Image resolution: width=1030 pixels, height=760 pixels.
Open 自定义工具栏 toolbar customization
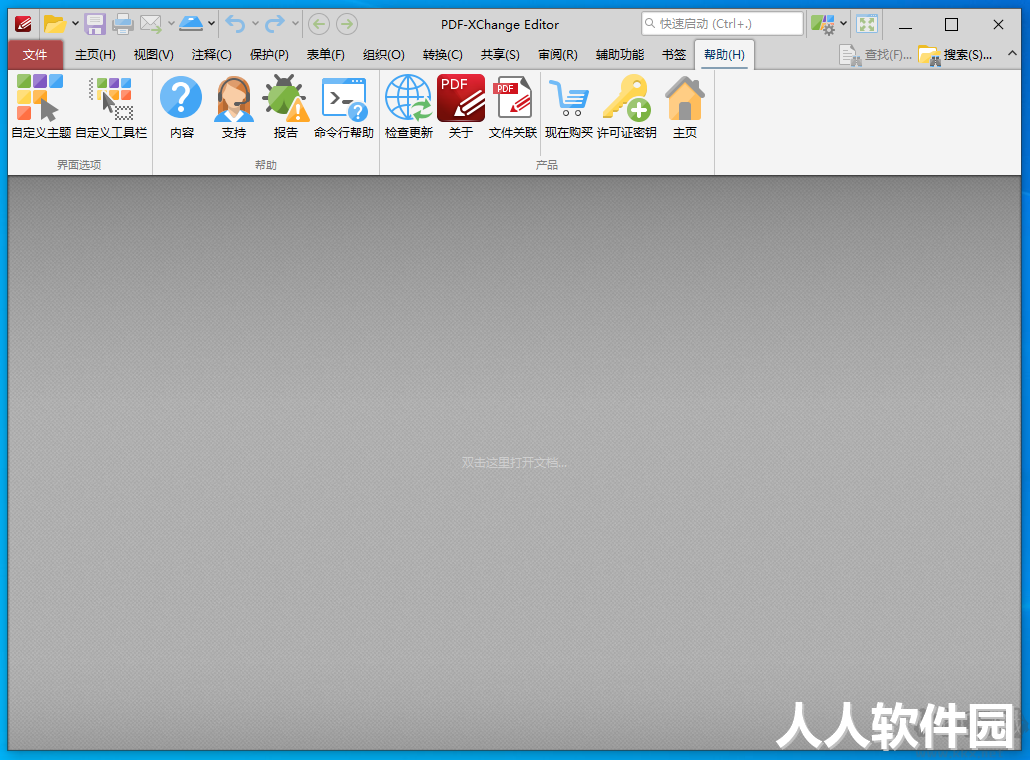(111, 106)
